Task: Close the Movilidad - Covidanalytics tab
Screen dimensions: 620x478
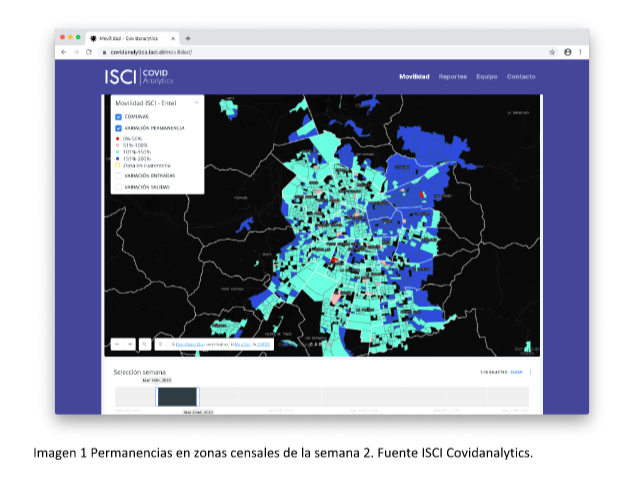Action: click(173, 38)
